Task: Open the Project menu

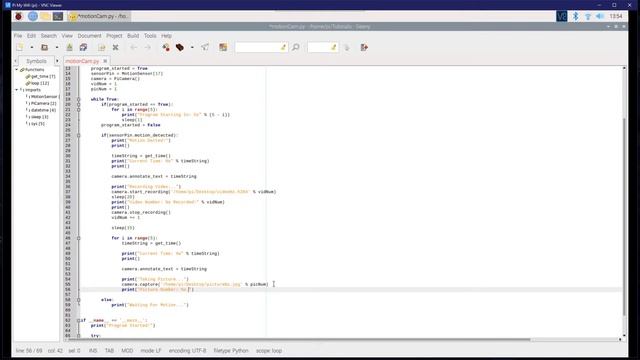Action: pos(114,36)
